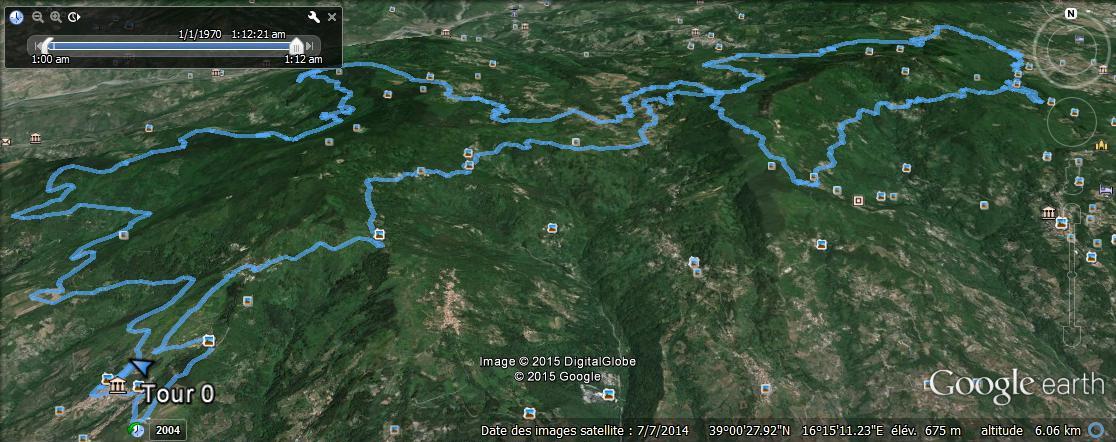Click the Tour 0 placemark label
The width and height of the screenshot is (1116, 442).
pyautogui.click(x=179, y=394)
